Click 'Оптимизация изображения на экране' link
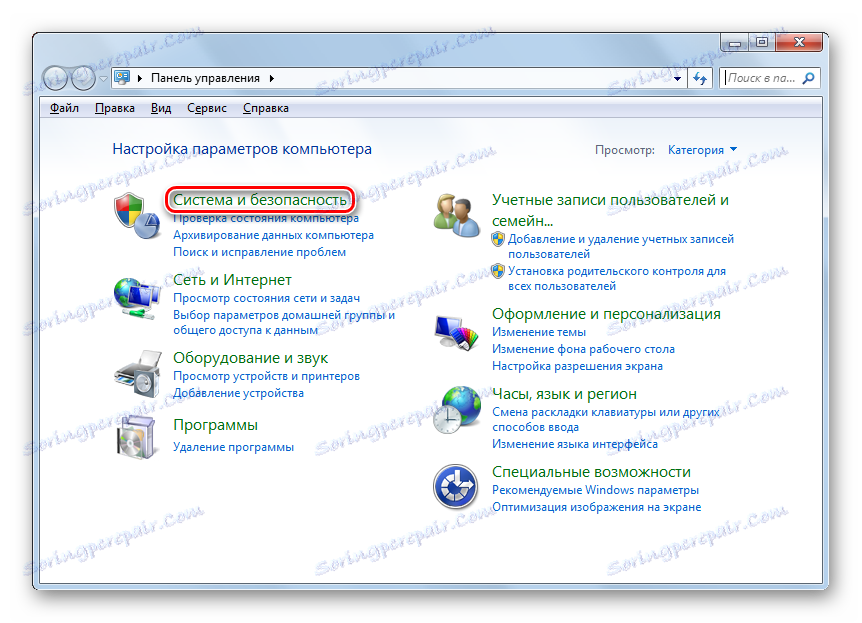The width and height of the screenshot is (862, 623). [x=596, y=508]
